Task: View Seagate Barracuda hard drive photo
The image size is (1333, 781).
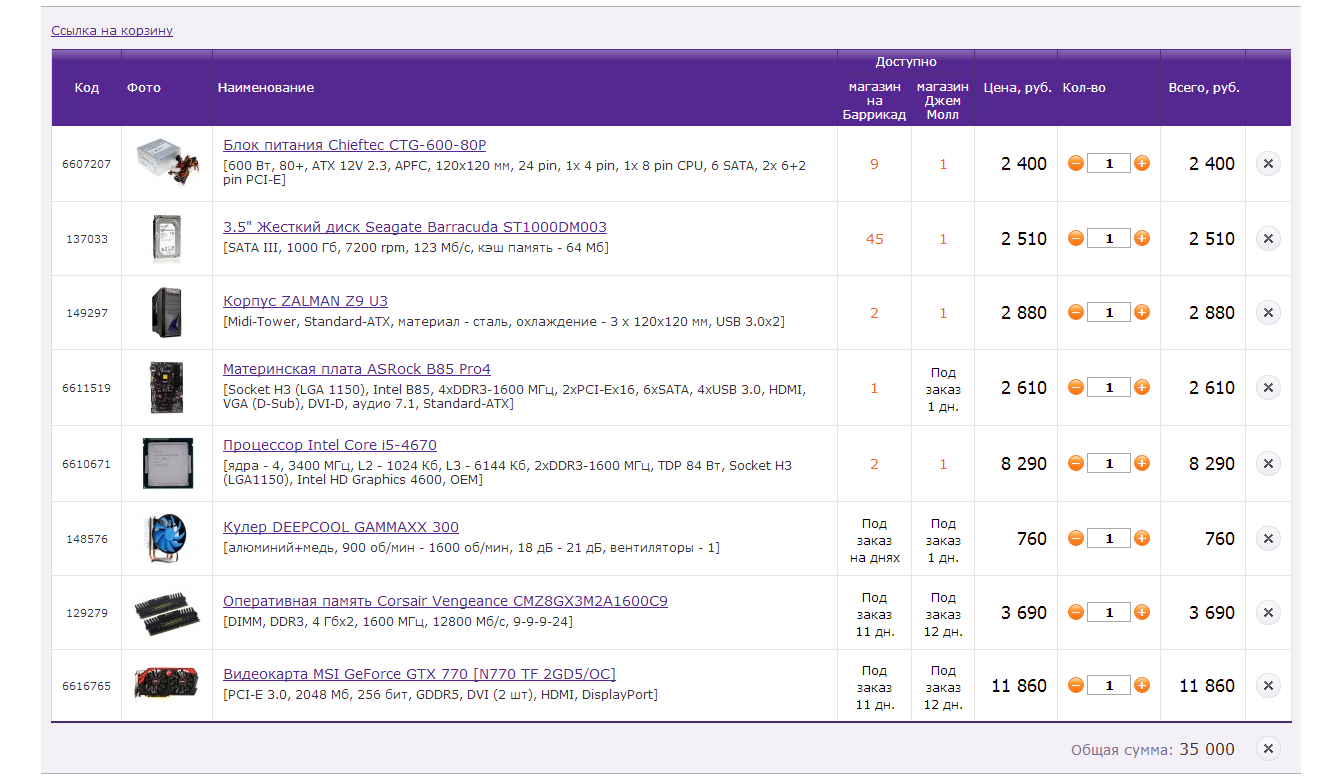Action: [167, 238]
